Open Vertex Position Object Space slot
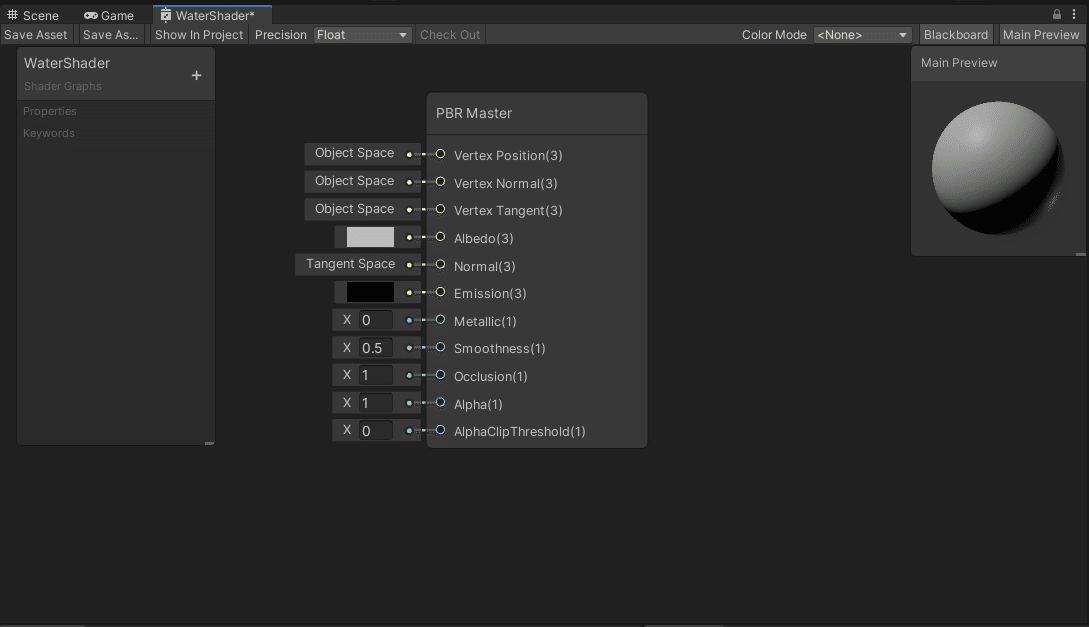 (x=354, y=153)
